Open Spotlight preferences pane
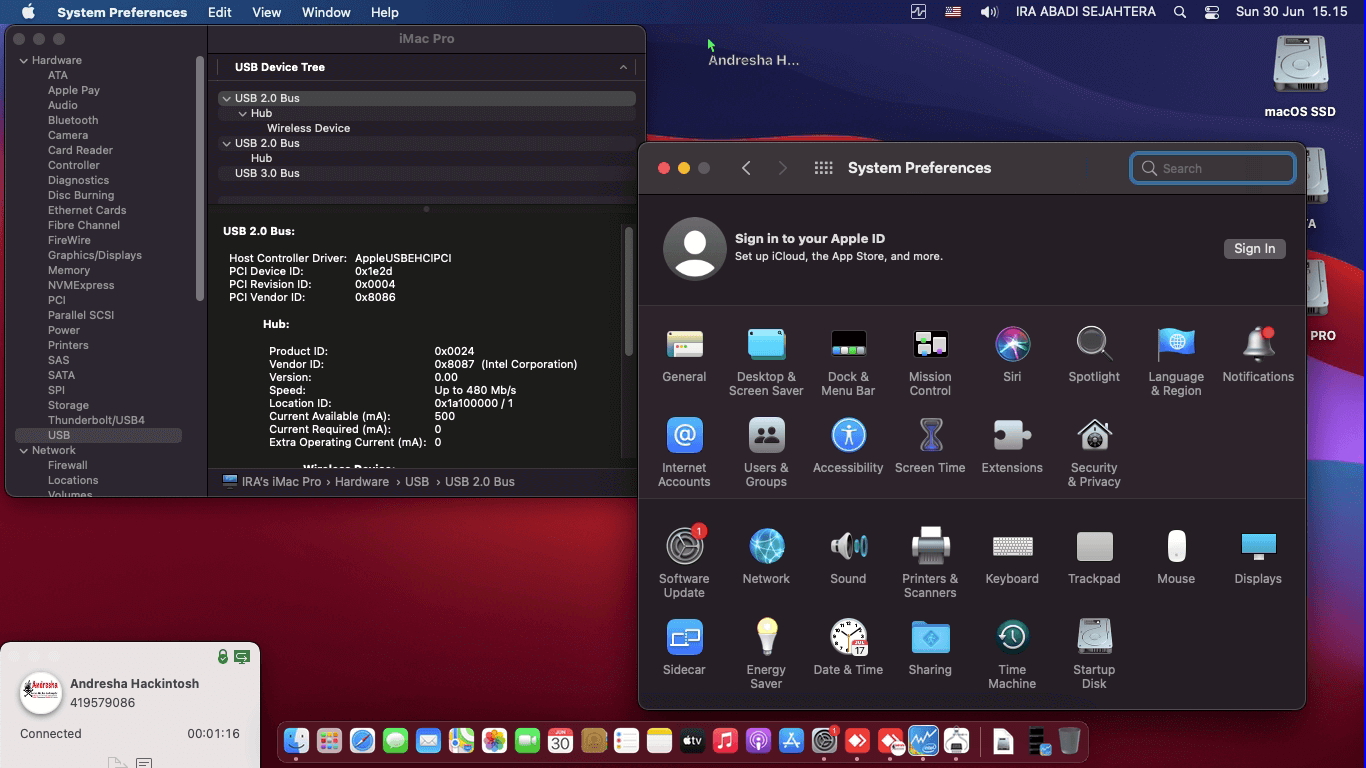 point(1094,355)
